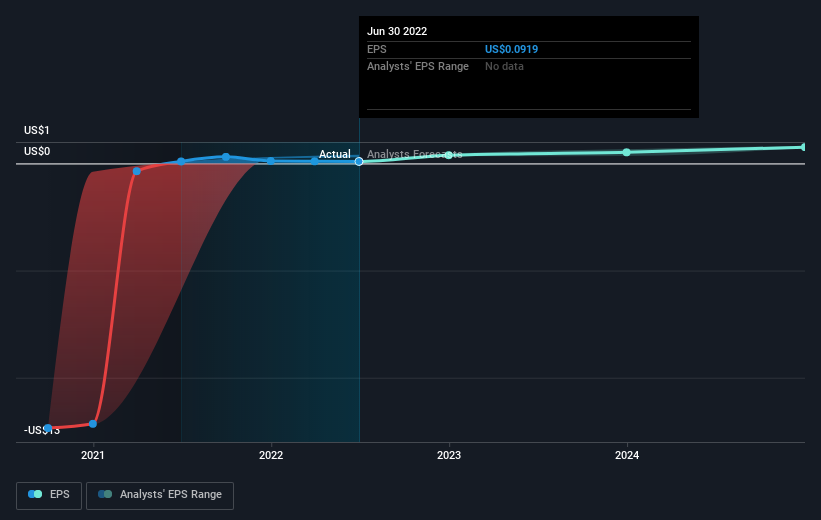The height and width of the screenshot is (520, 821).
Task: Click the EPS data point above 2021
Action: (93, 424)
